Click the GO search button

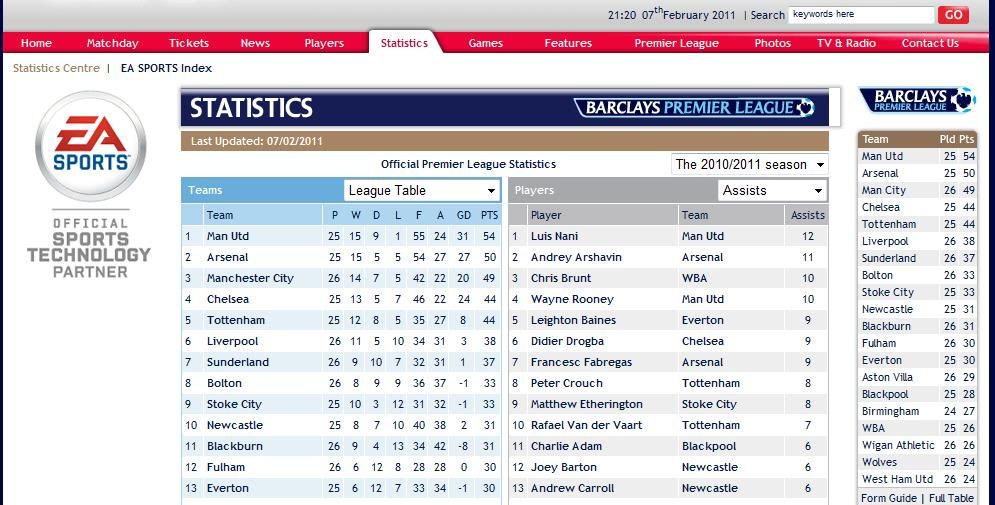click(x=954, y=15)
